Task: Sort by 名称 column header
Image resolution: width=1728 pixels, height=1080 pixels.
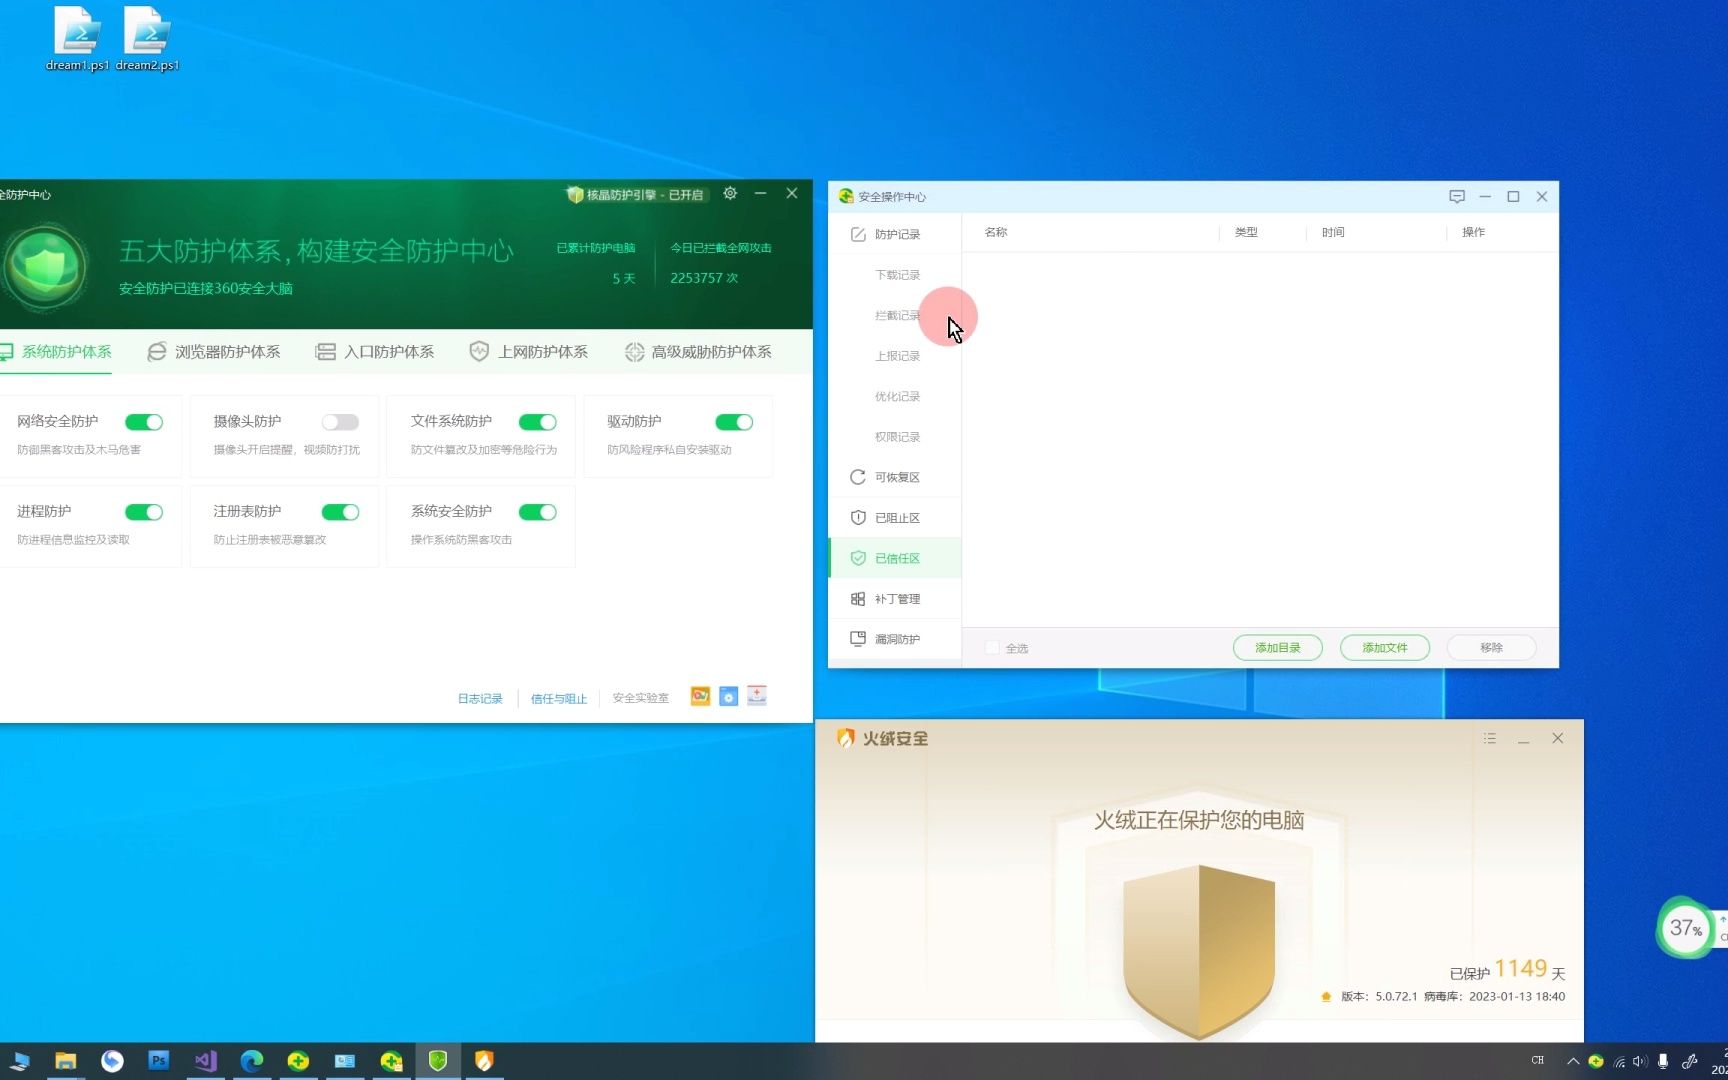Action: 996,232
